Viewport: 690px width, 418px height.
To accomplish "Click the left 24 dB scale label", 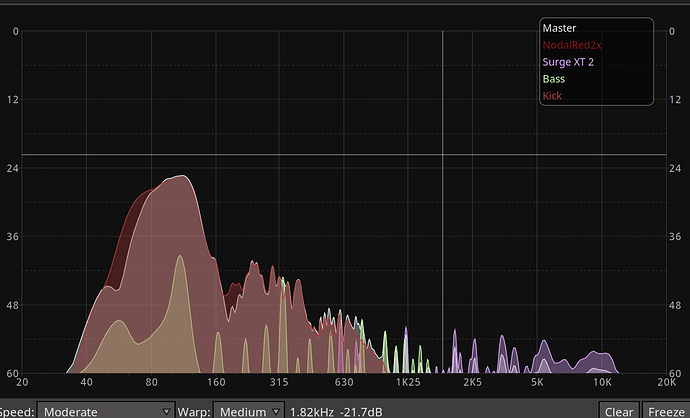I will tap(13, 168).
